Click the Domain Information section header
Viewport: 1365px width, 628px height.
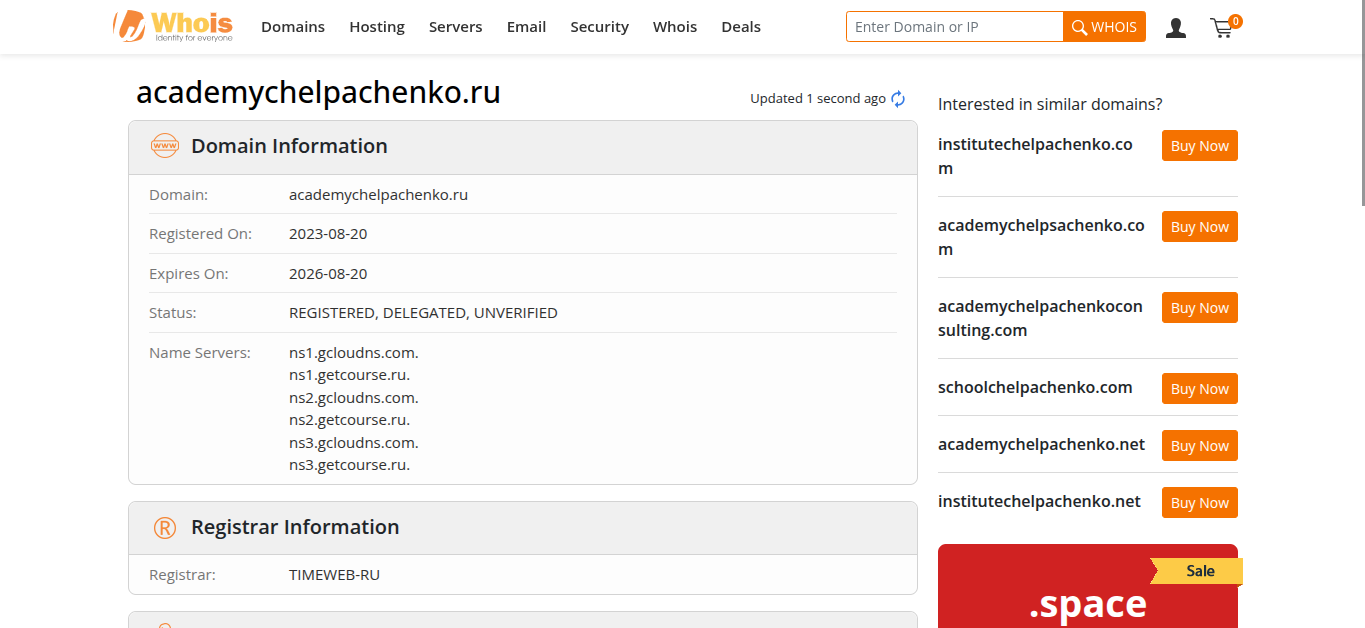coord(523,148)
